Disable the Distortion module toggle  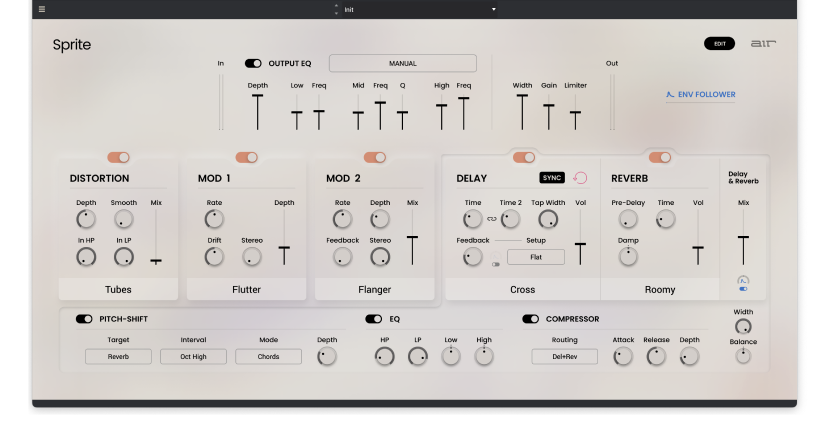[118, 157]
